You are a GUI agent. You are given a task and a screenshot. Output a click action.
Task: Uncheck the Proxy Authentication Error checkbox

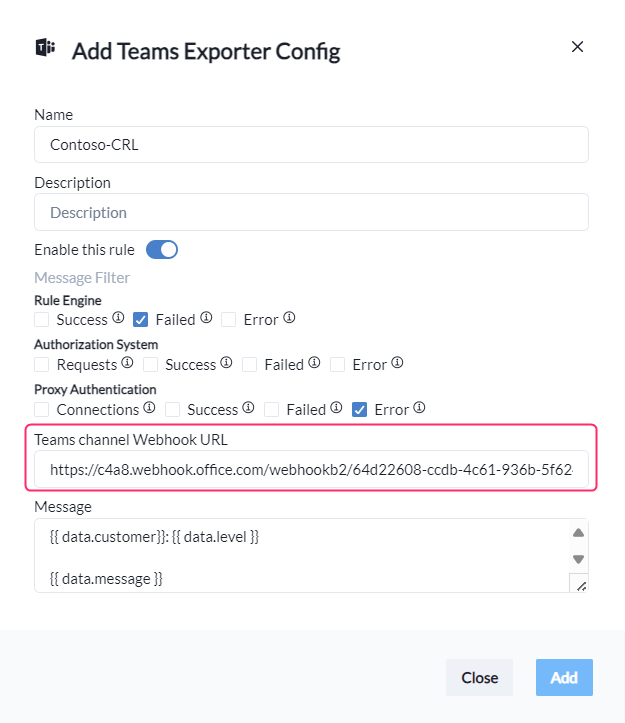pyautogui.click(x=360, y=410)
